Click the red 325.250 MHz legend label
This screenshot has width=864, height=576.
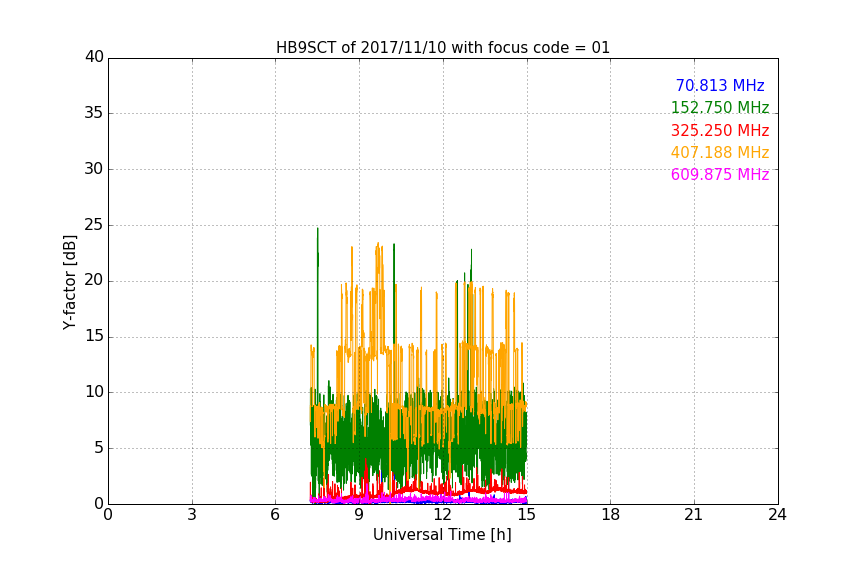coord(719,131)
